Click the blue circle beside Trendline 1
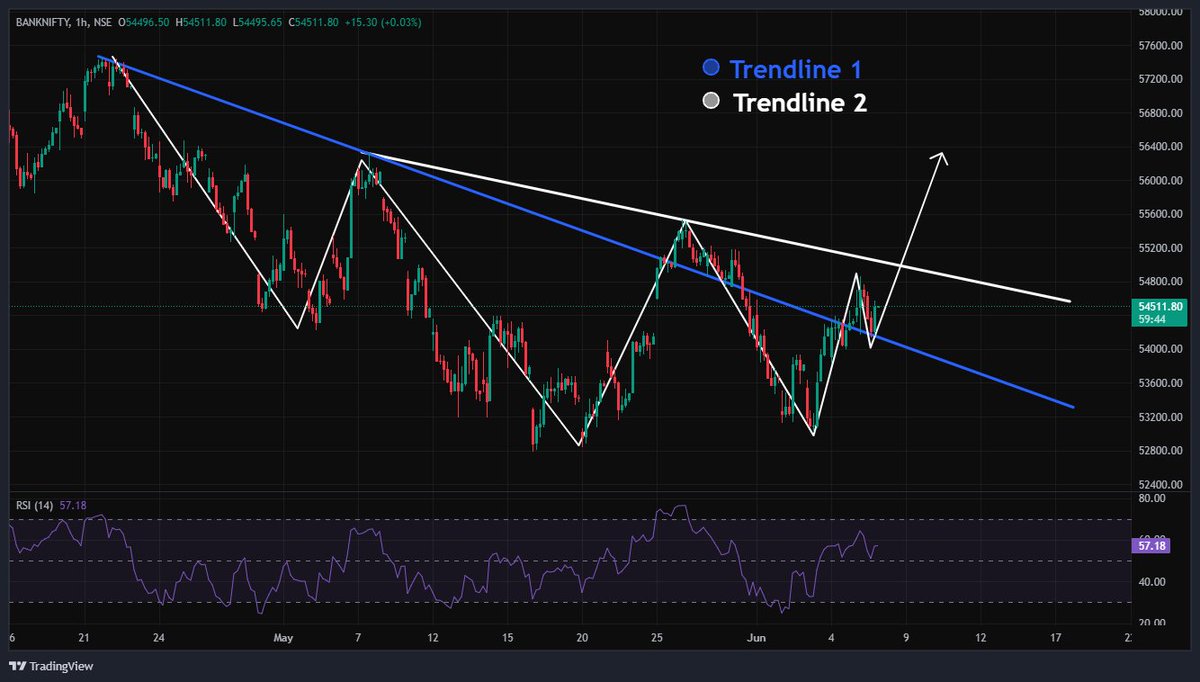Screen dimensions: 1200x682 711,69
